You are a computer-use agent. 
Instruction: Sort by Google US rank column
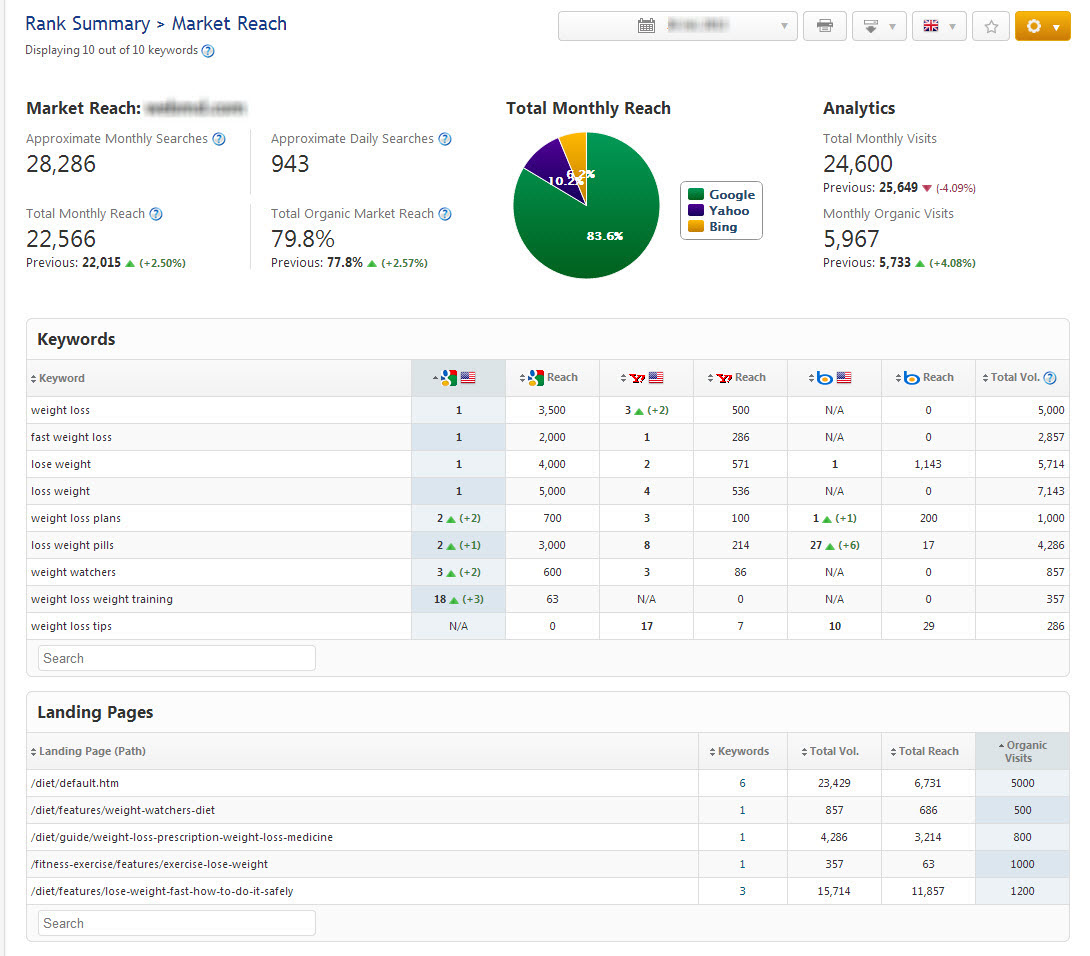coord(458,378)
